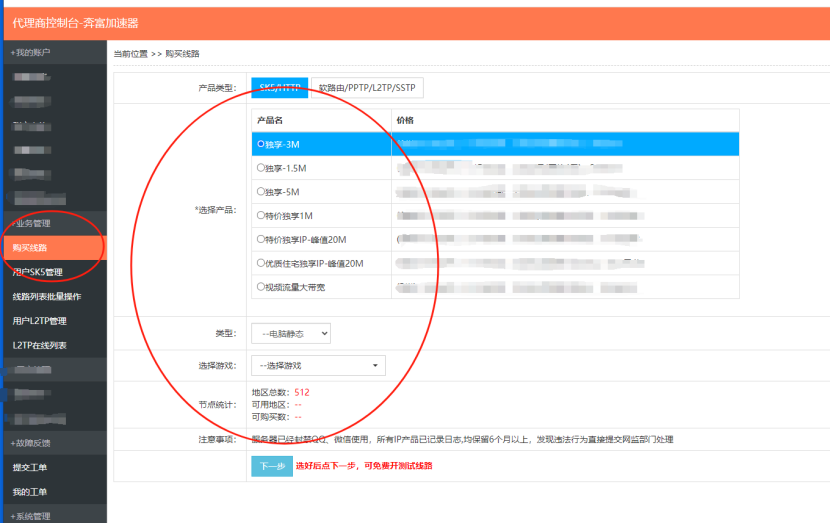The image size is (831, 524).
Task: Open the 类型 dropdown showing 电脑静态
Action: click(290, 334)
